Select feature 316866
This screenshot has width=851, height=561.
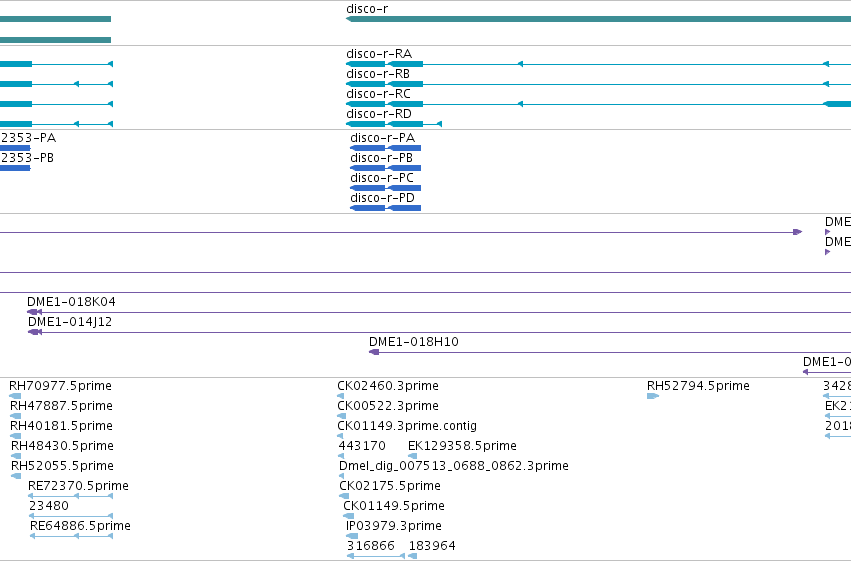pos(371,546)
